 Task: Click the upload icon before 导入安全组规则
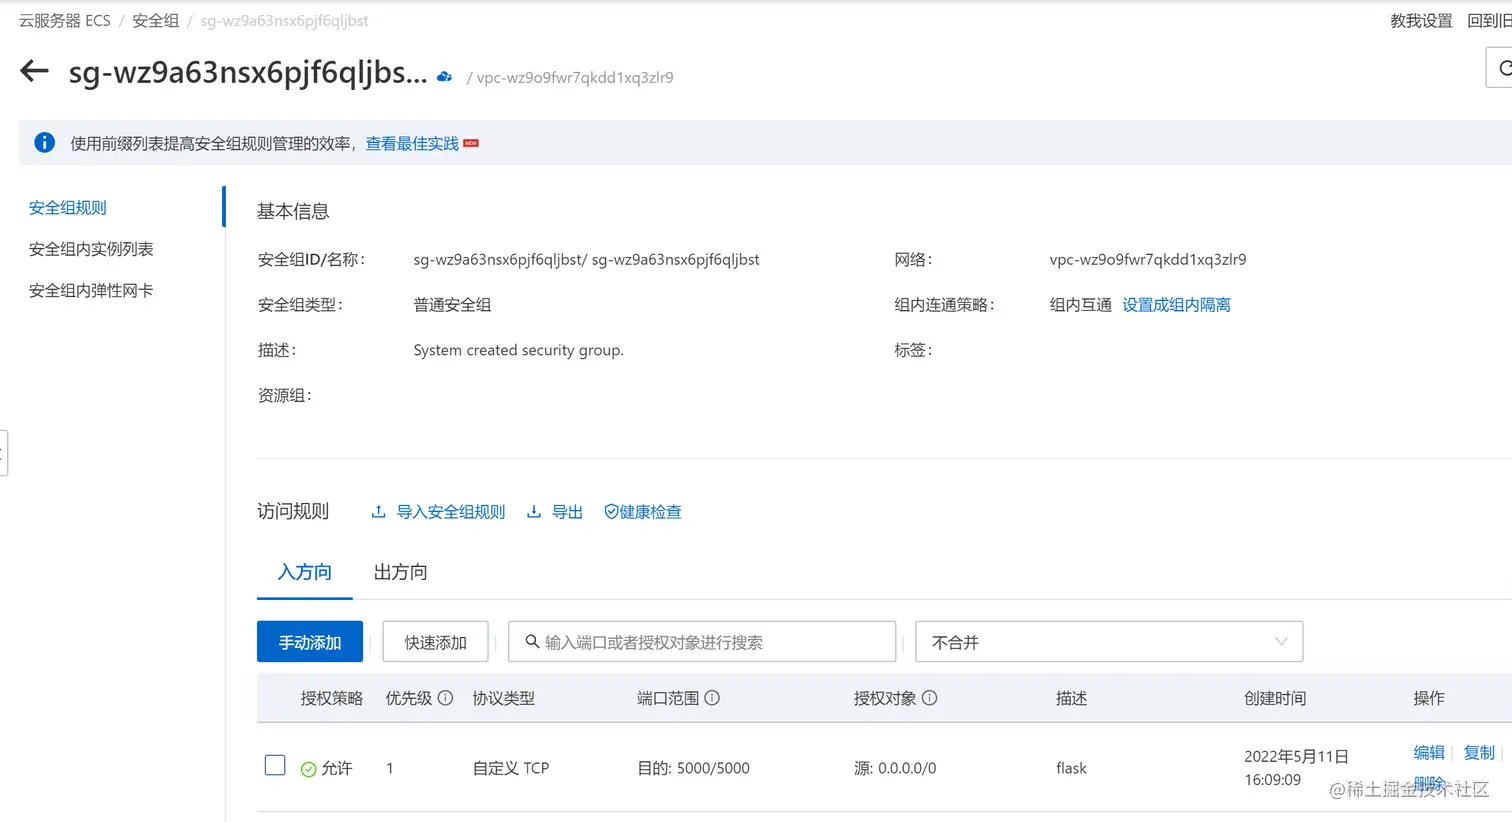[x=378, y=511]
